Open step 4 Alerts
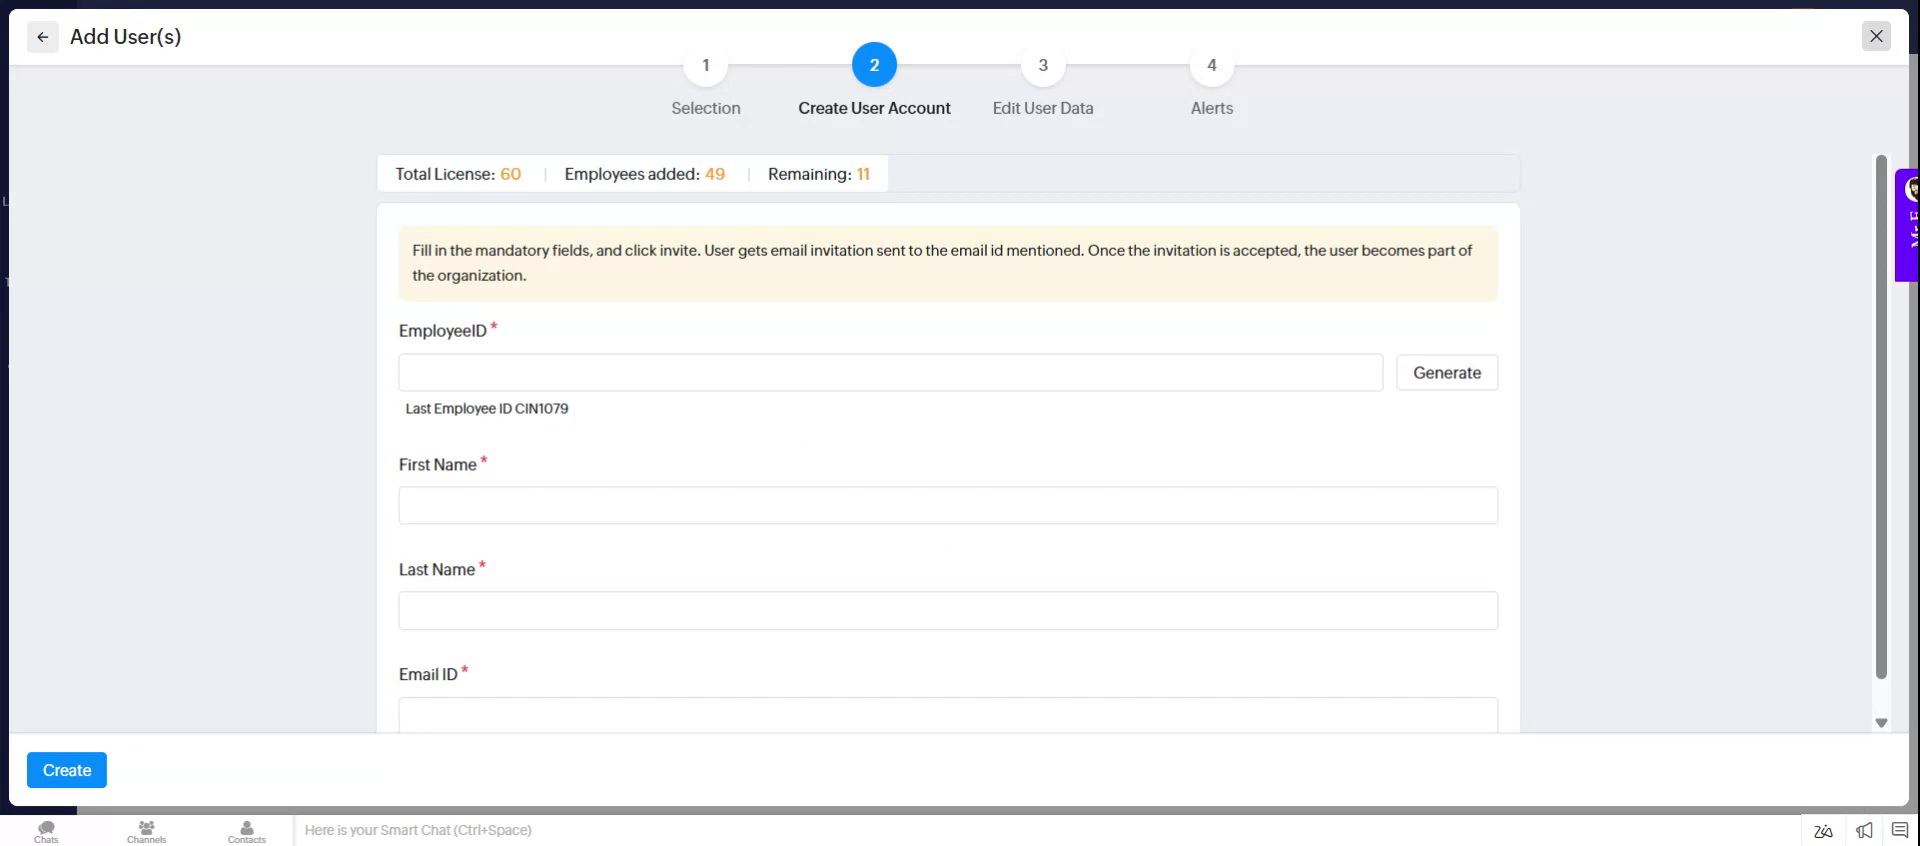Viewport: 1920px width, 846px height. 1212,65
